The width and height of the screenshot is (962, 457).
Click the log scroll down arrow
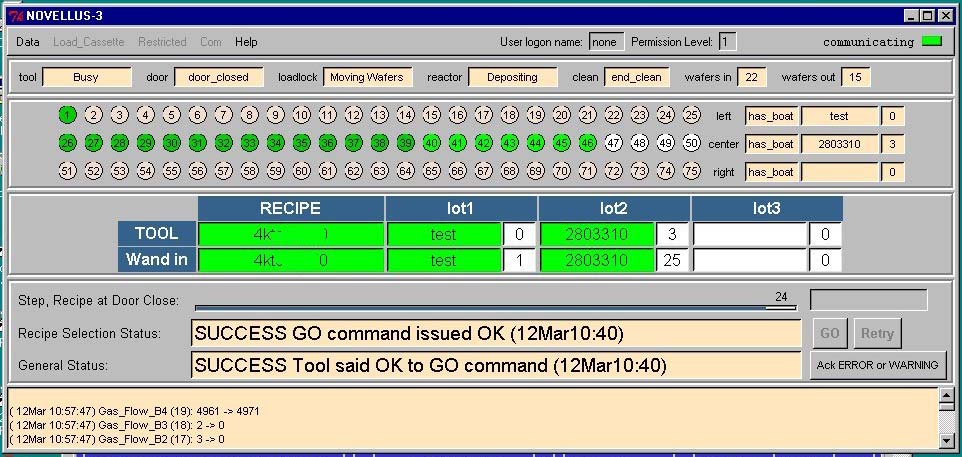(947, 440)
